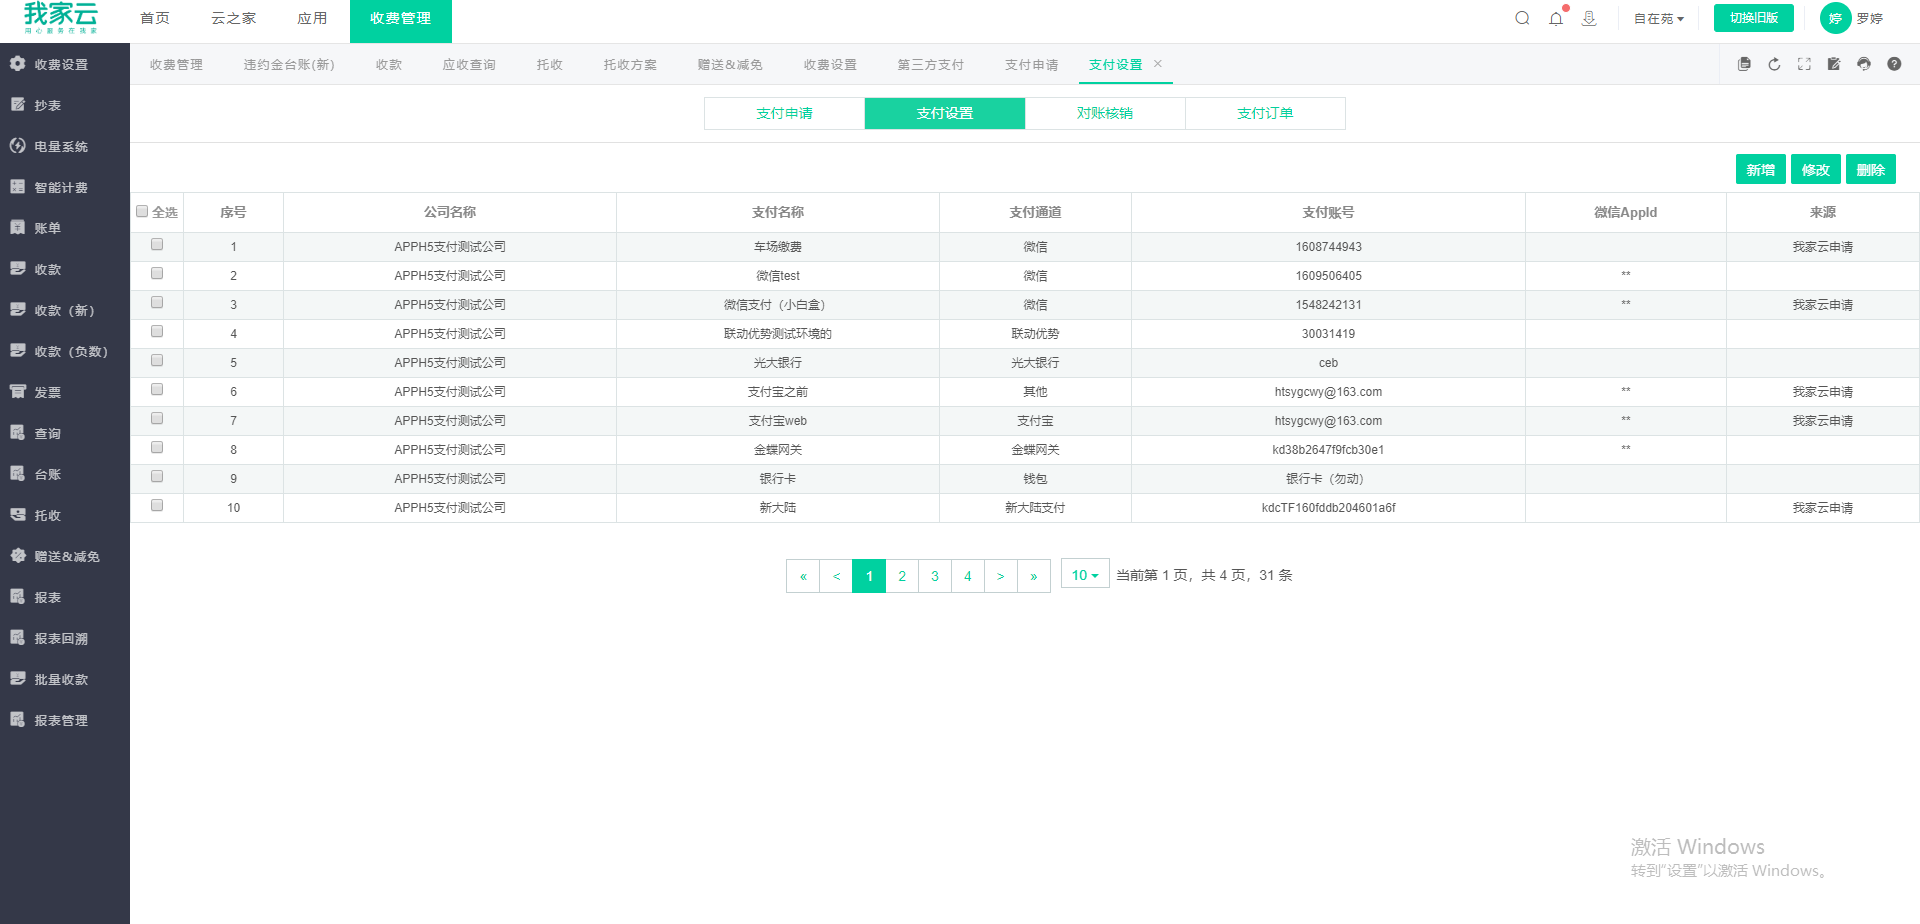Click the 1608744943 account cell

1328,247
